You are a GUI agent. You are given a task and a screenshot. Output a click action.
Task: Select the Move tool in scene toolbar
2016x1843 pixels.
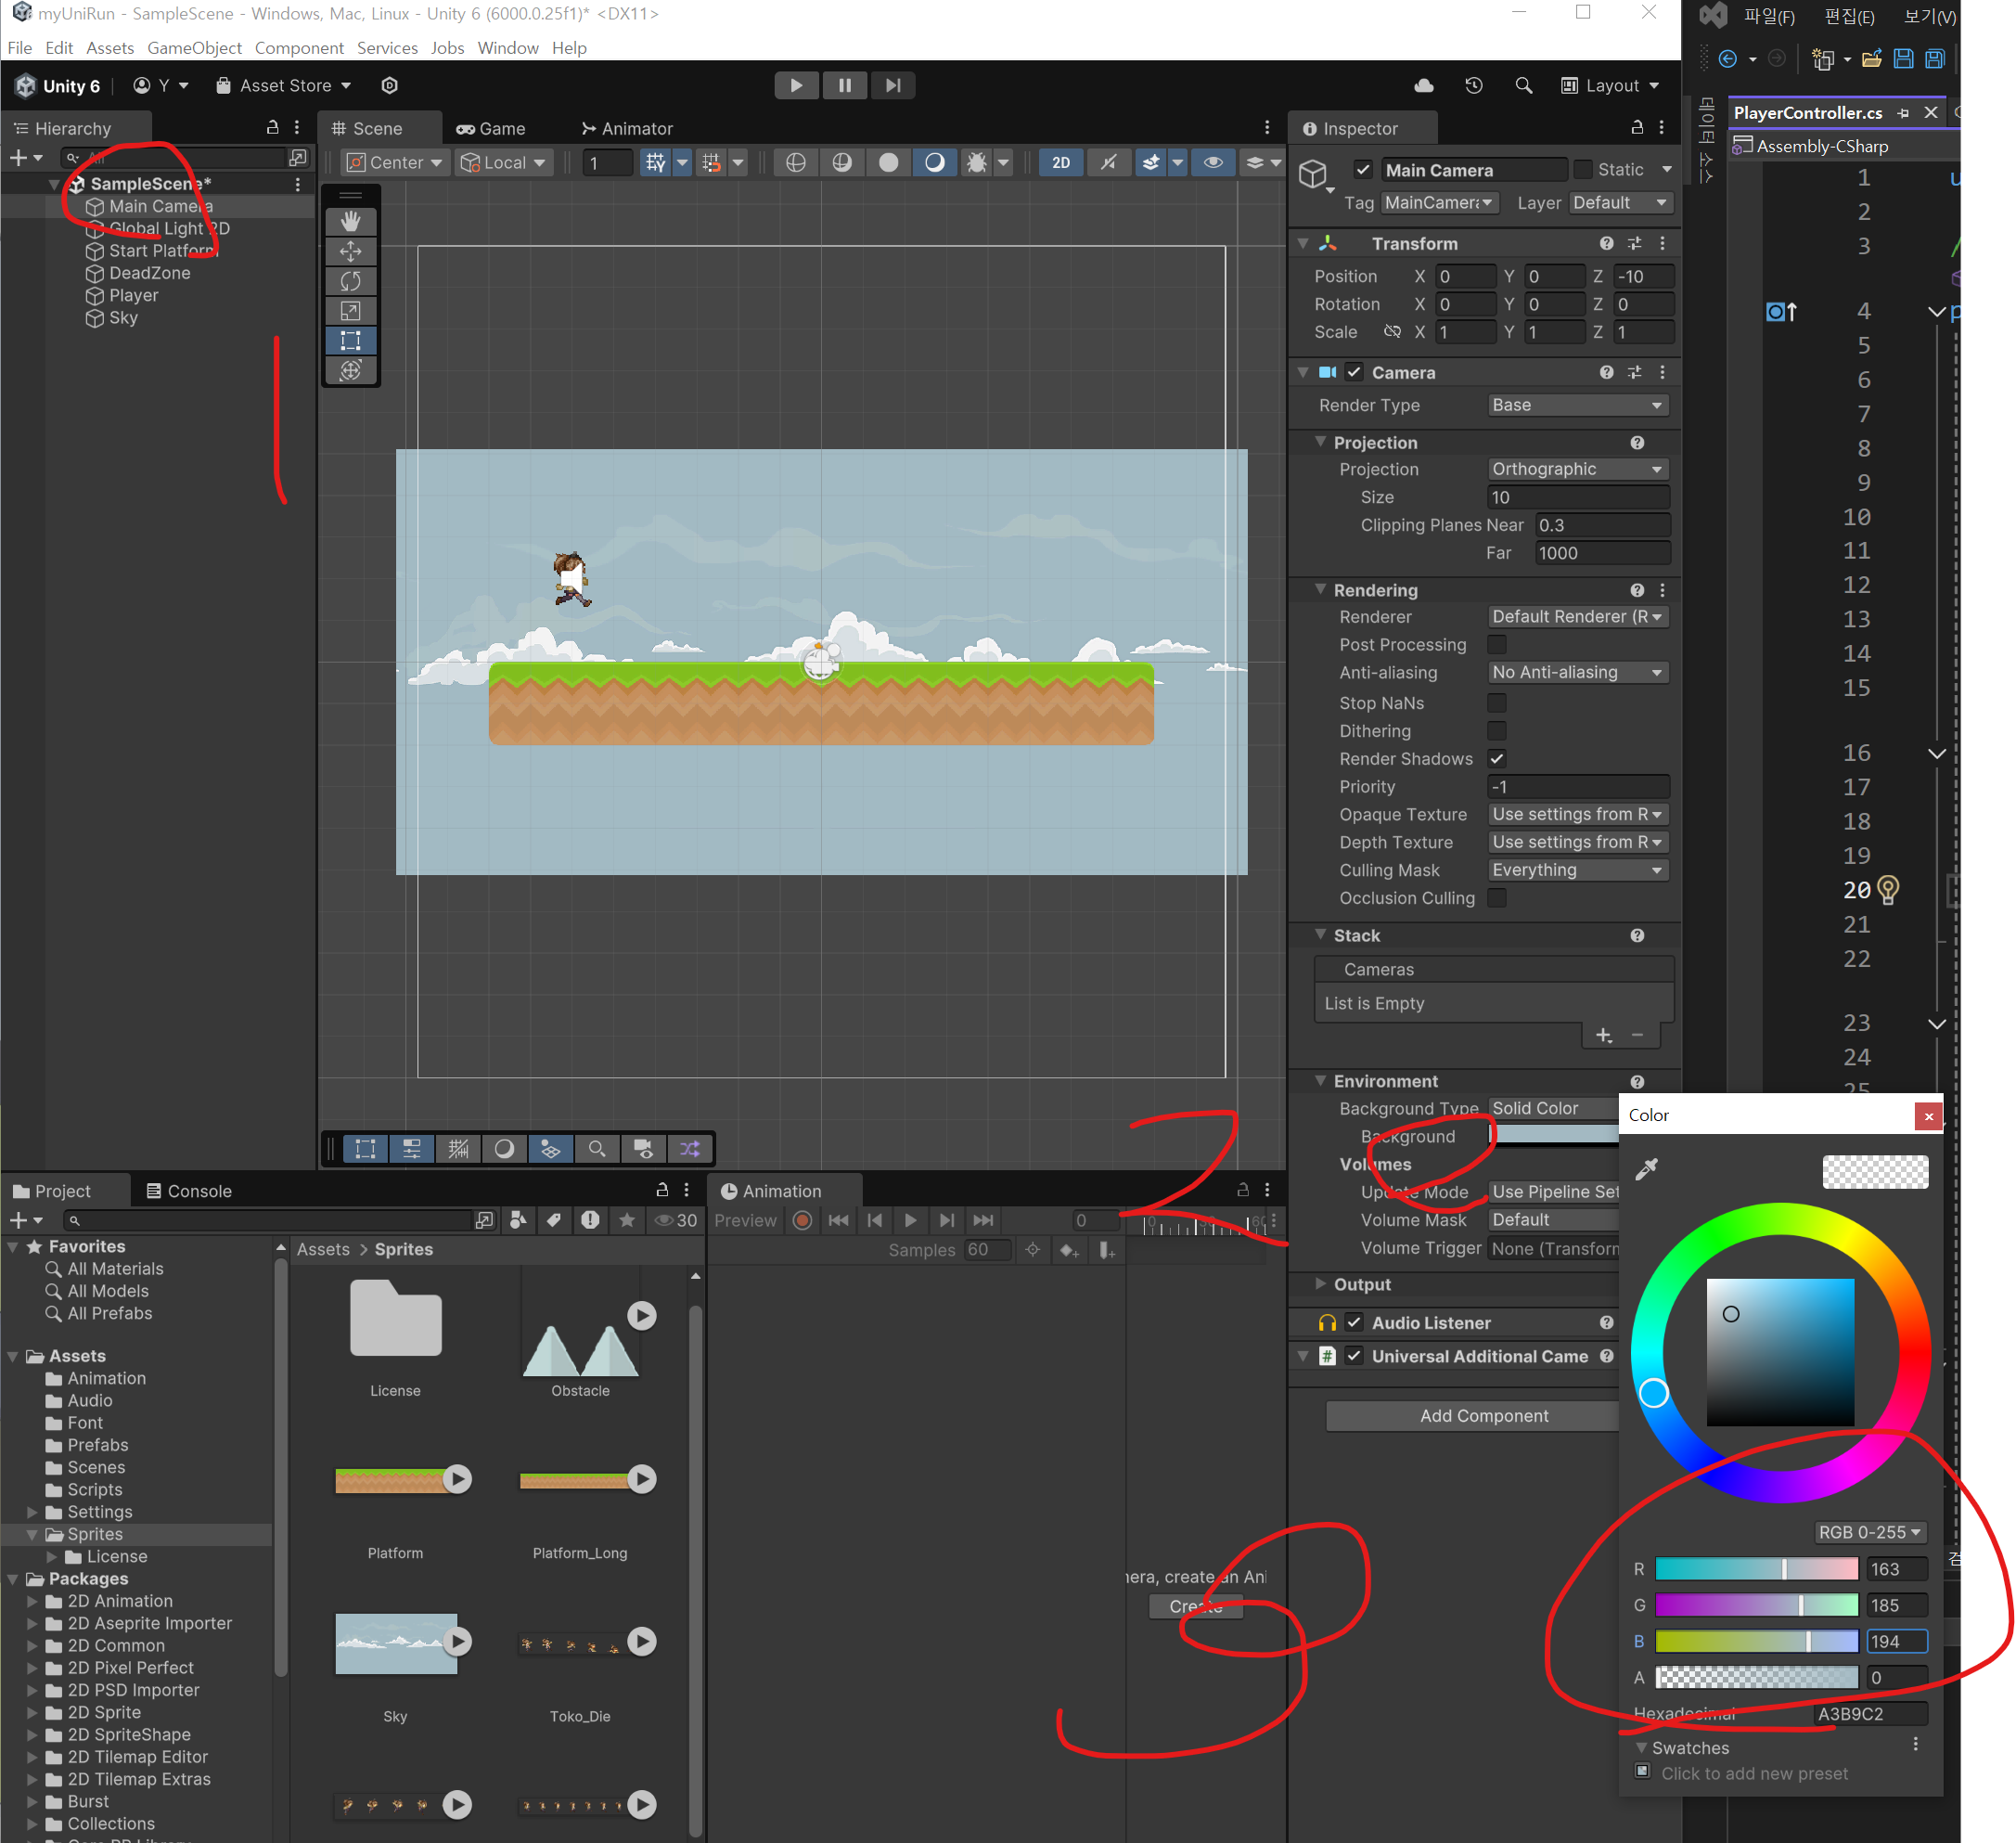click(x=350, y=251)
